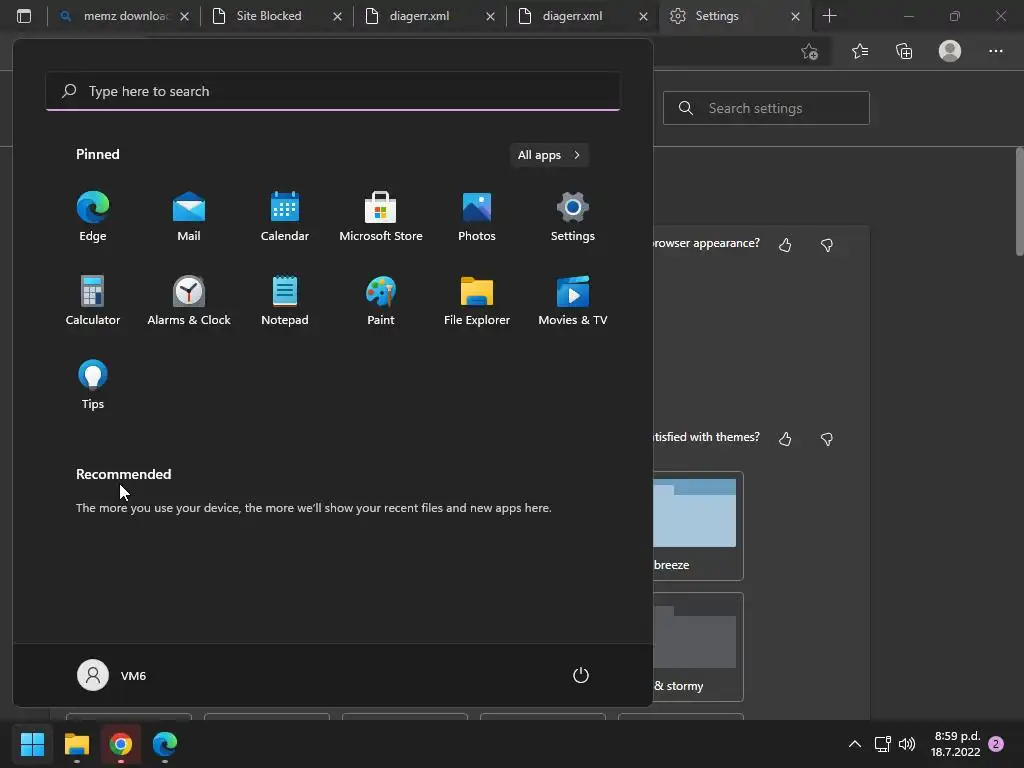The height and width of the screenshot is (768, 1024).
Task: Click the Settings page vertical scrollbar
Action: click(1019, 202)
